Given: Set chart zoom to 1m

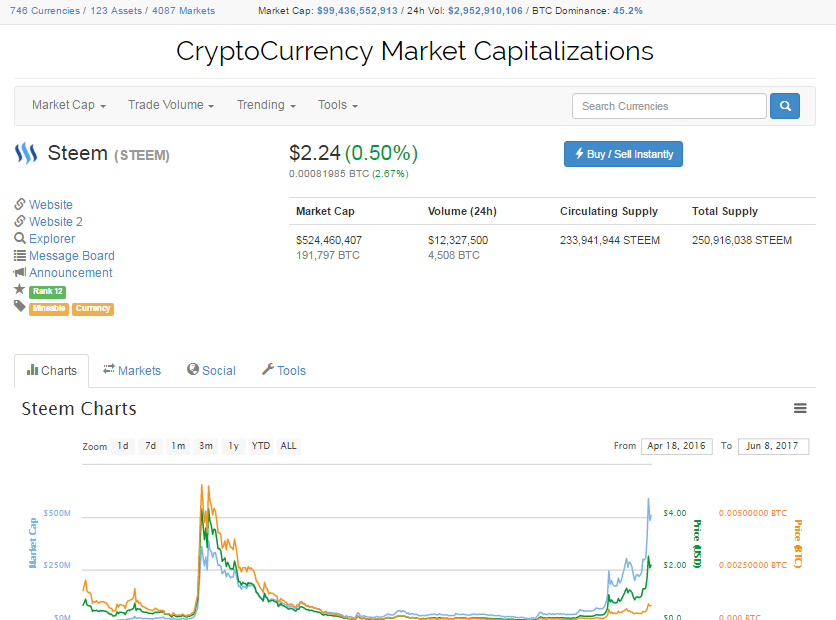Looking at the screenshot, I should 179,446.
